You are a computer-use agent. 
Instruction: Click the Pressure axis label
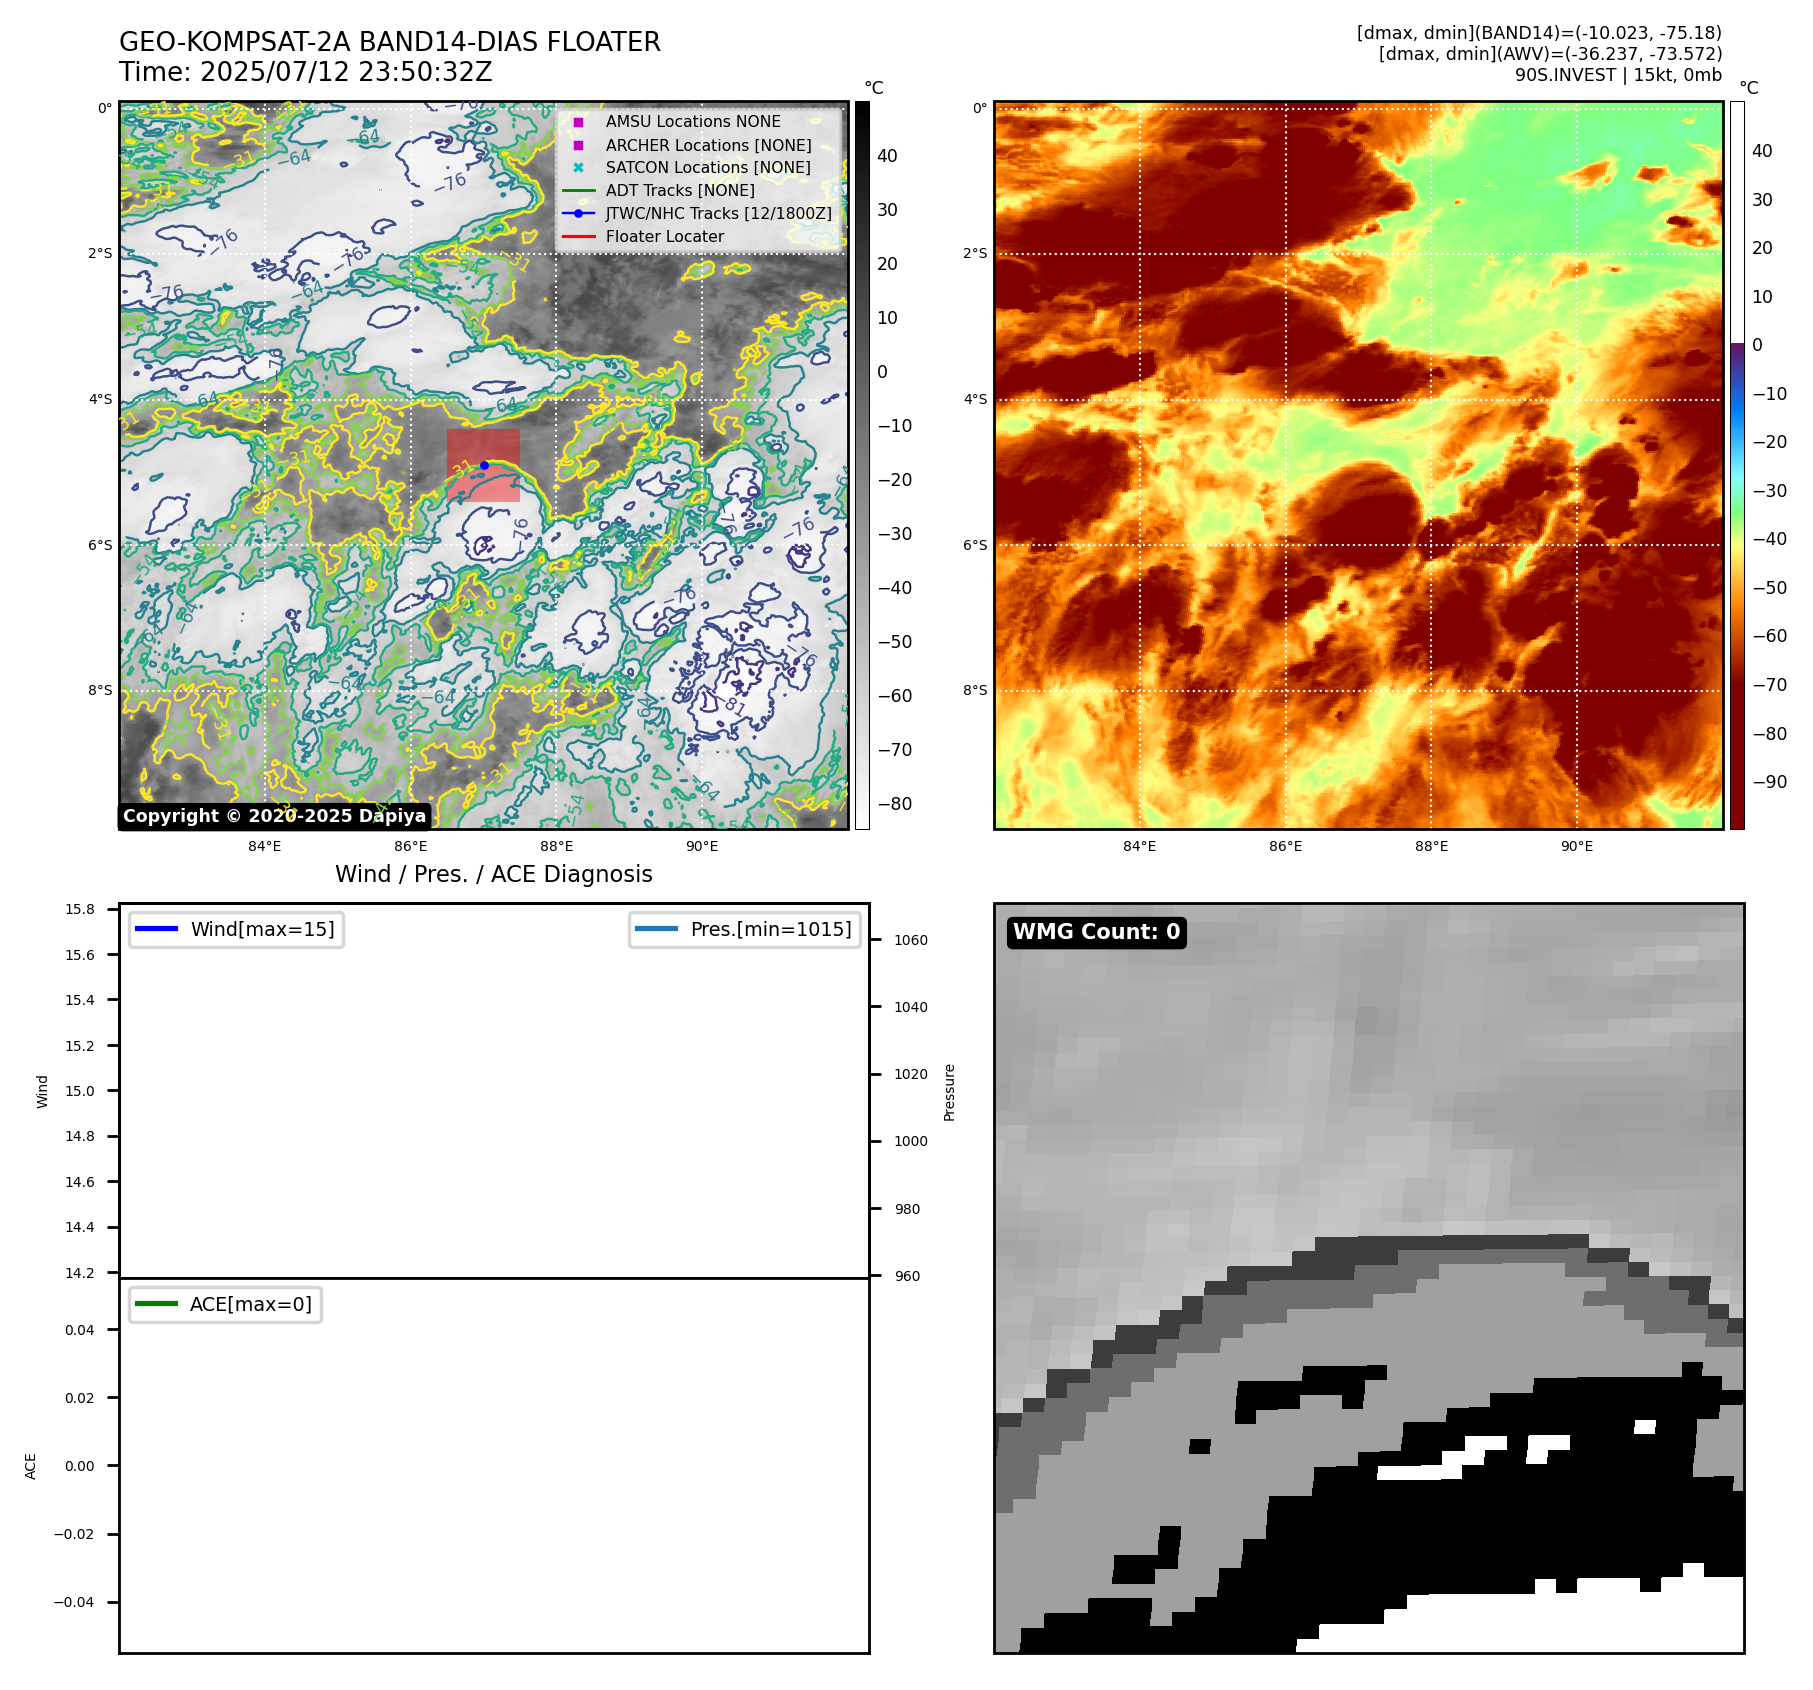(x=950, y=1092)
